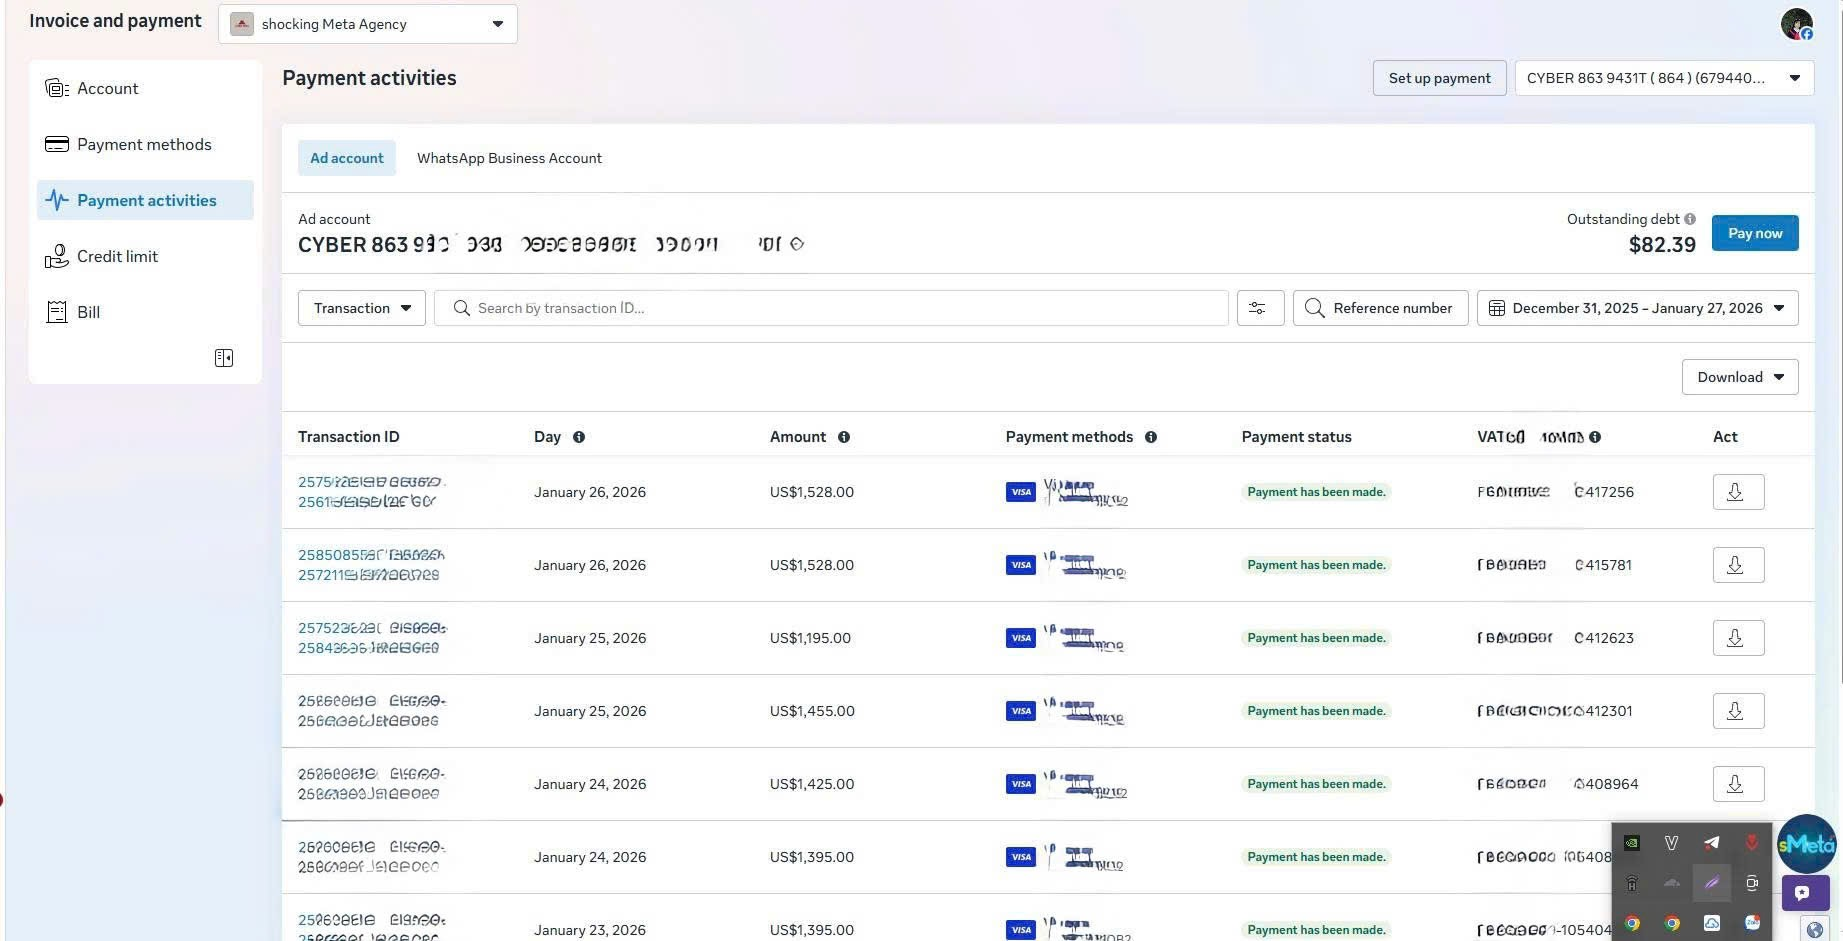Open the shocking Meta Agency business dropdown
Viewport: 1843px width, 941px height.
tap(368, 24)
